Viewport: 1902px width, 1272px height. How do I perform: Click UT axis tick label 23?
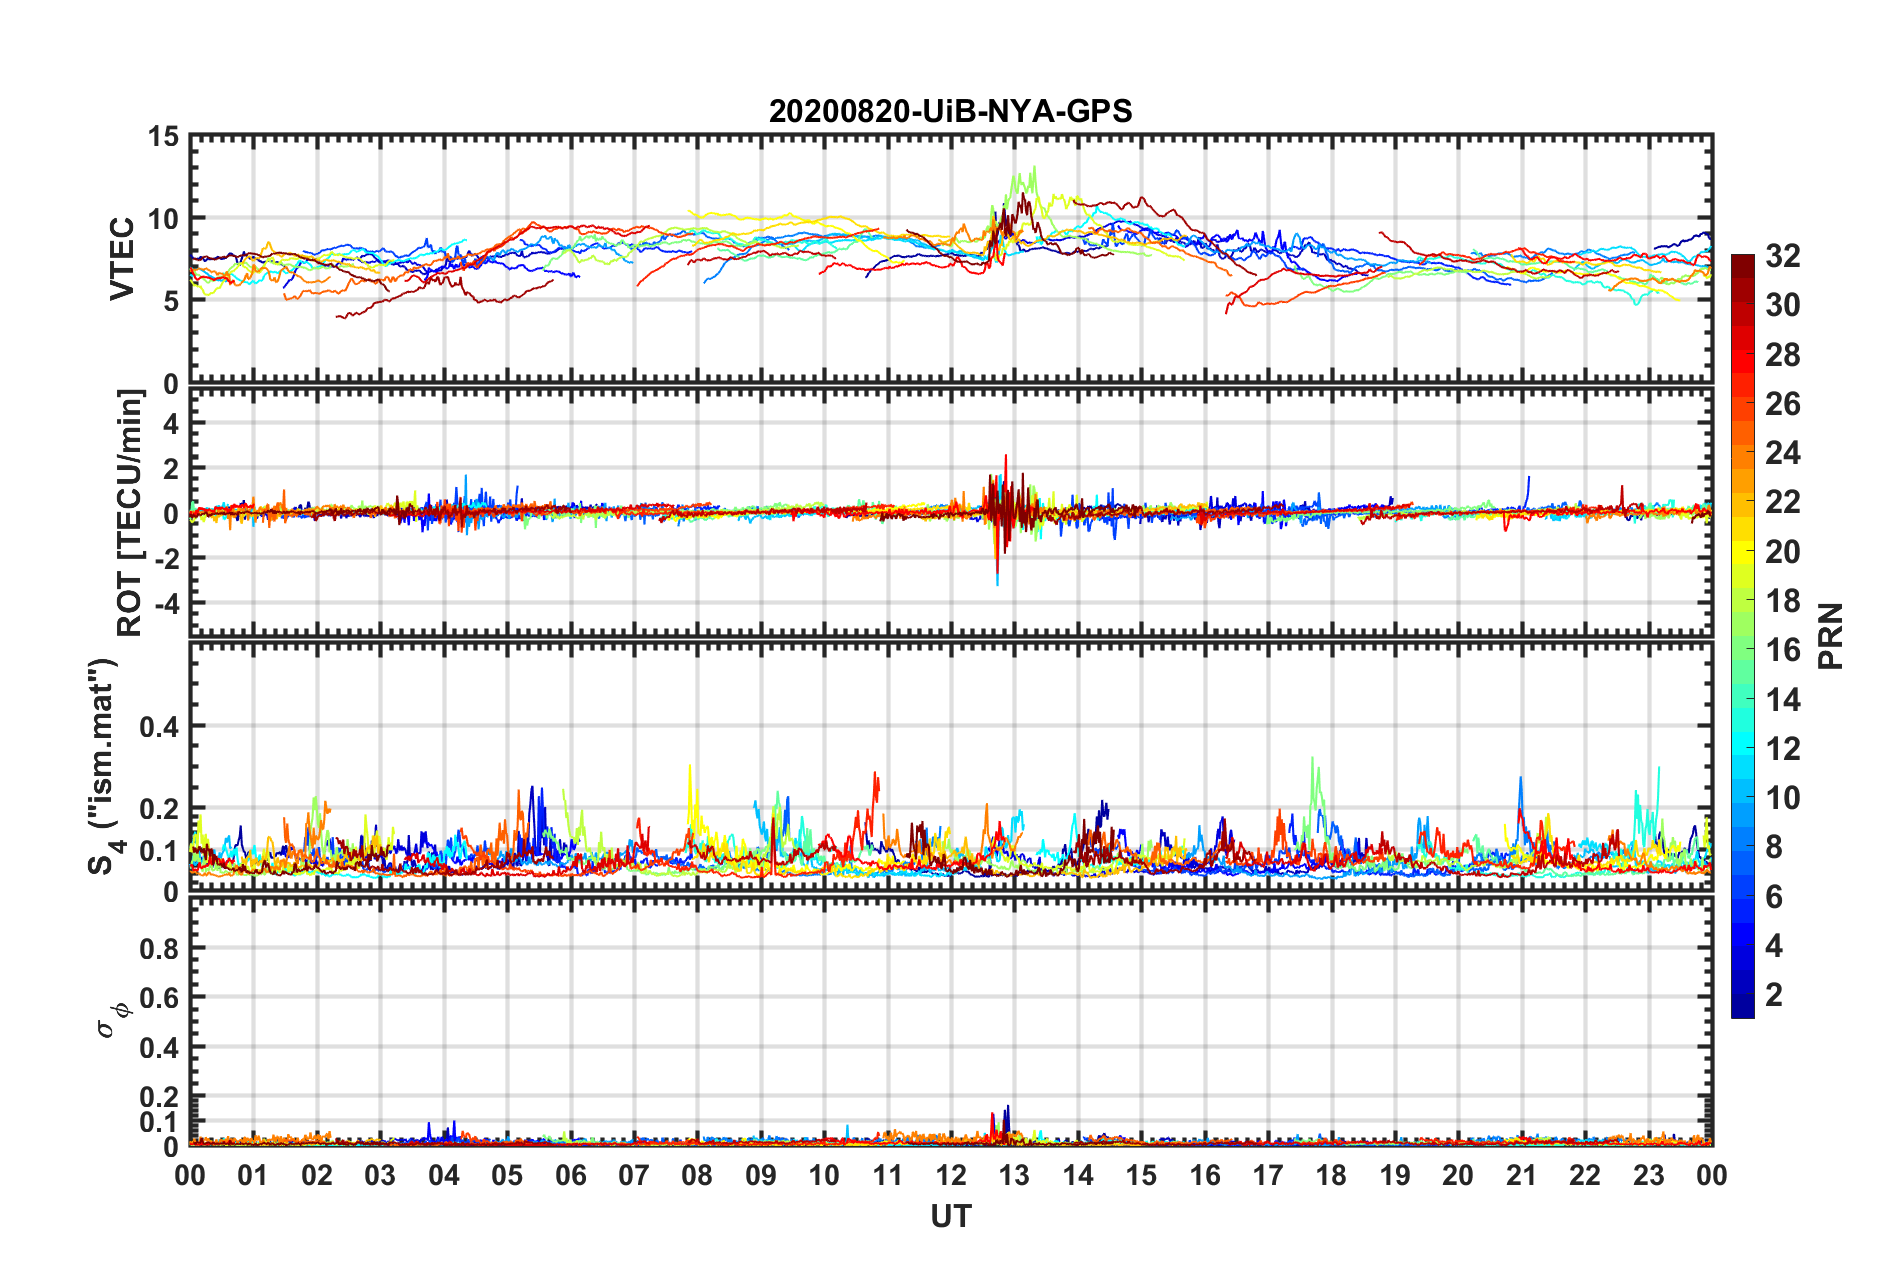(1649, 1175)
